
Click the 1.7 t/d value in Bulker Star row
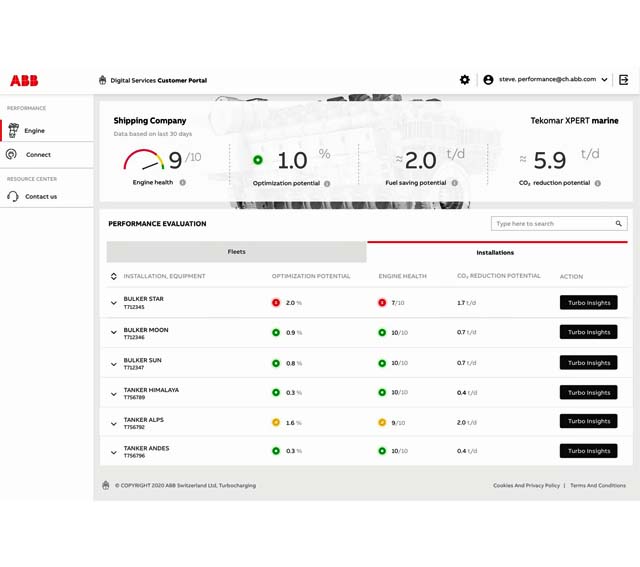(x=466, y=303)
